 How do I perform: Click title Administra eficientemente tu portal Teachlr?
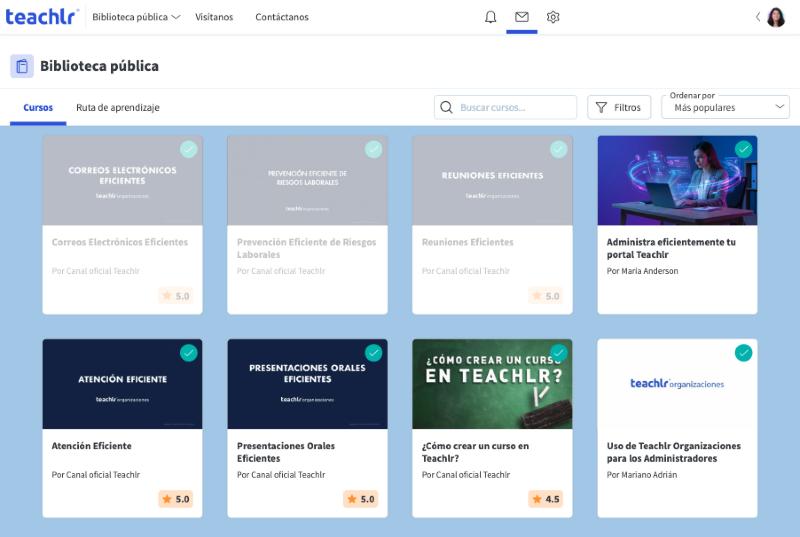(x=671, y=248)
